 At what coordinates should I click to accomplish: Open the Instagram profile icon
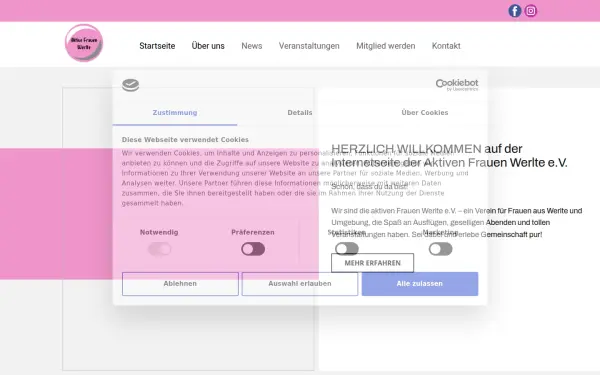coord(530,11)
